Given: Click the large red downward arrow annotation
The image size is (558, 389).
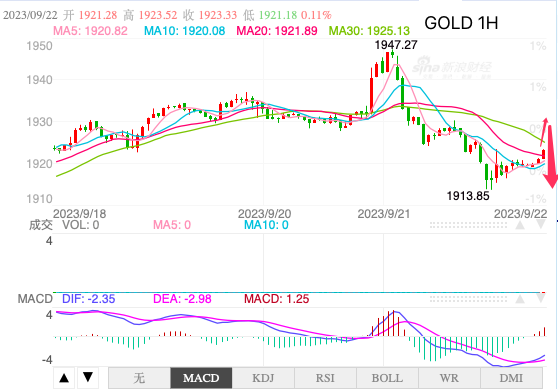Looking at the screenshot, I should click(x=552, y=157).
